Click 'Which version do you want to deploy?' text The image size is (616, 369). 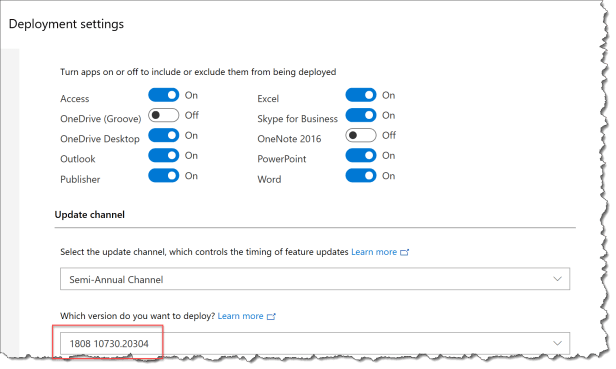138,316
